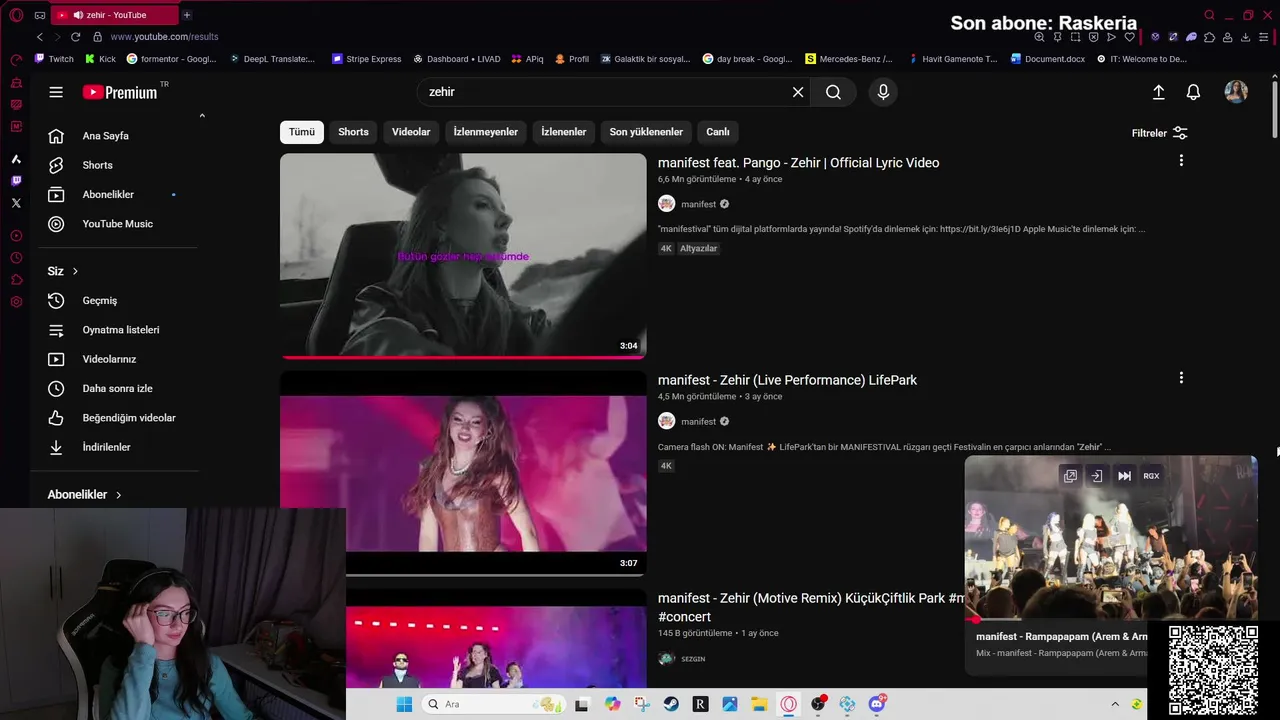Open the YouTube guide hamburger menu
Screen dimensions: 1280x720
[56, 92]
